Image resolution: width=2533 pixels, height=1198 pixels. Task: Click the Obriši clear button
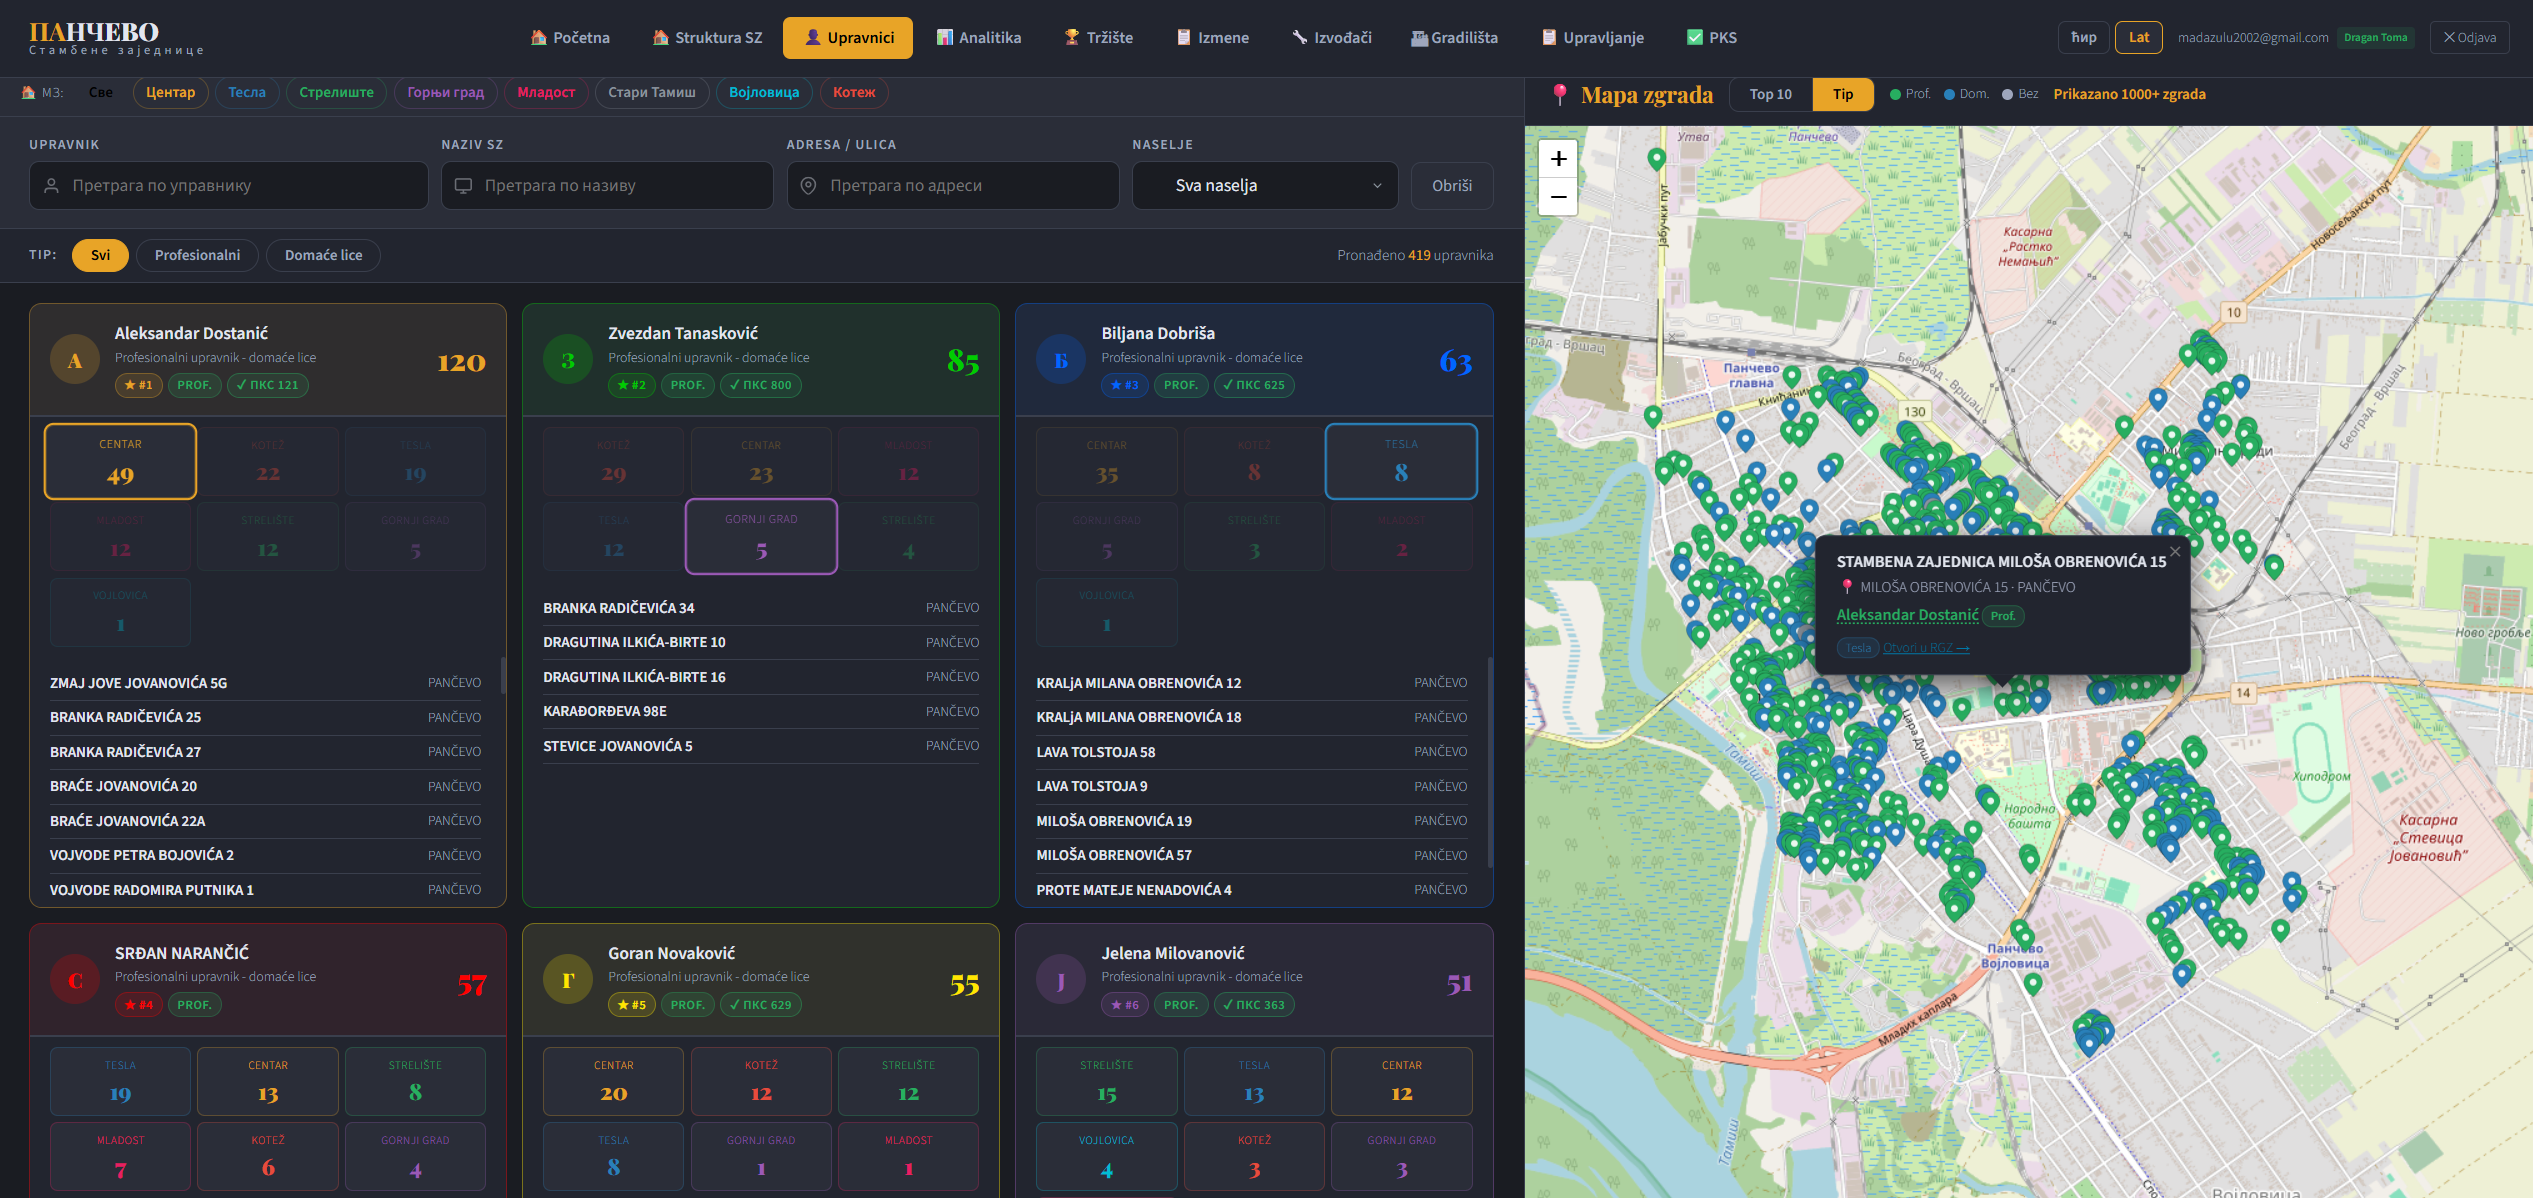1452,186
